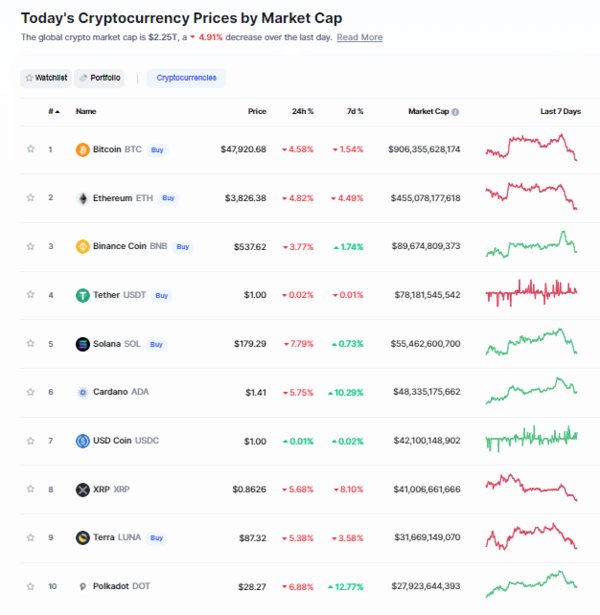Click the Read More link
The image size is (600, 615).
[x=359, y=37]
